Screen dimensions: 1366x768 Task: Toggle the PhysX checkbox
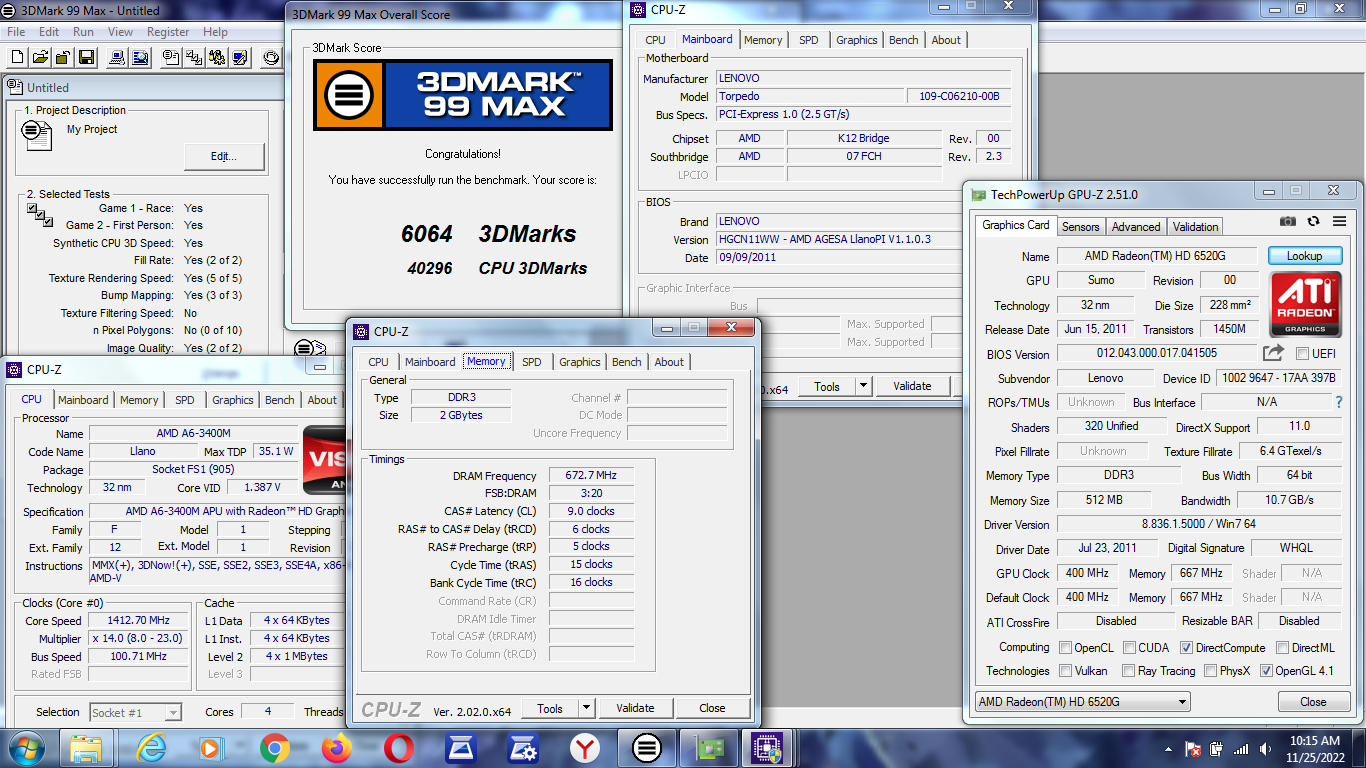(1211, 671)
